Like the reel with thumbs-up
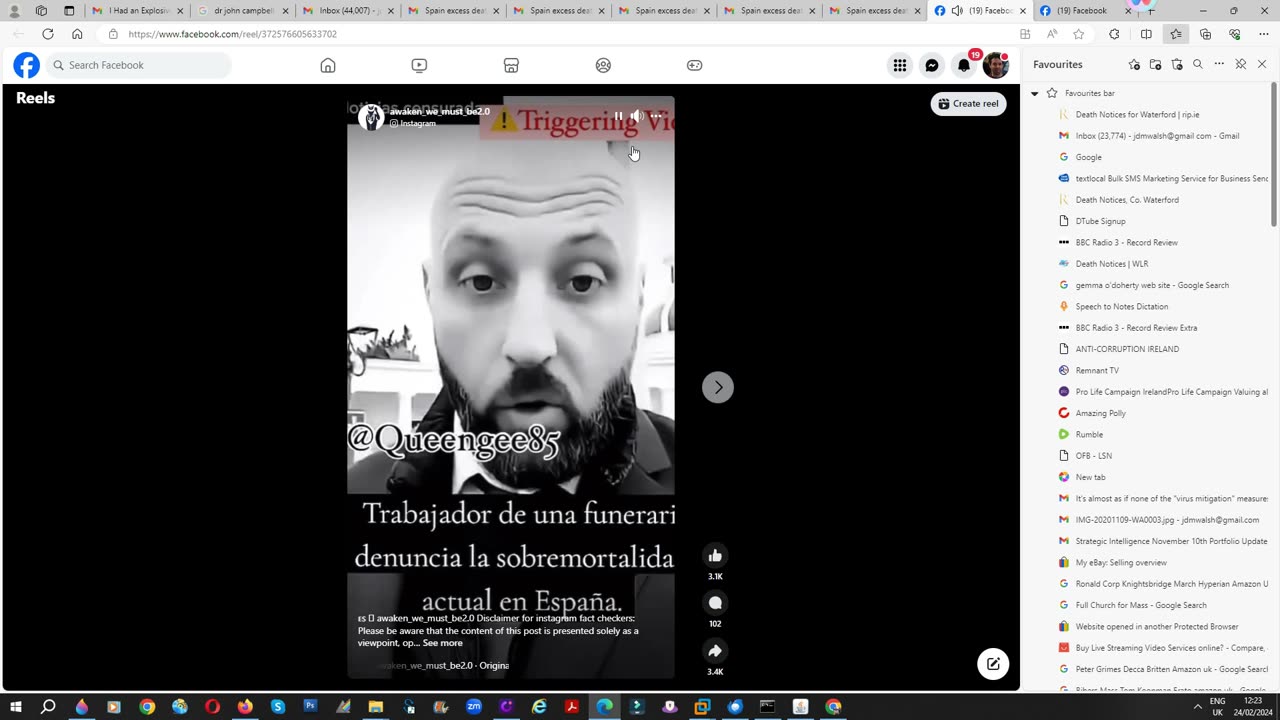 pos(715,556)
